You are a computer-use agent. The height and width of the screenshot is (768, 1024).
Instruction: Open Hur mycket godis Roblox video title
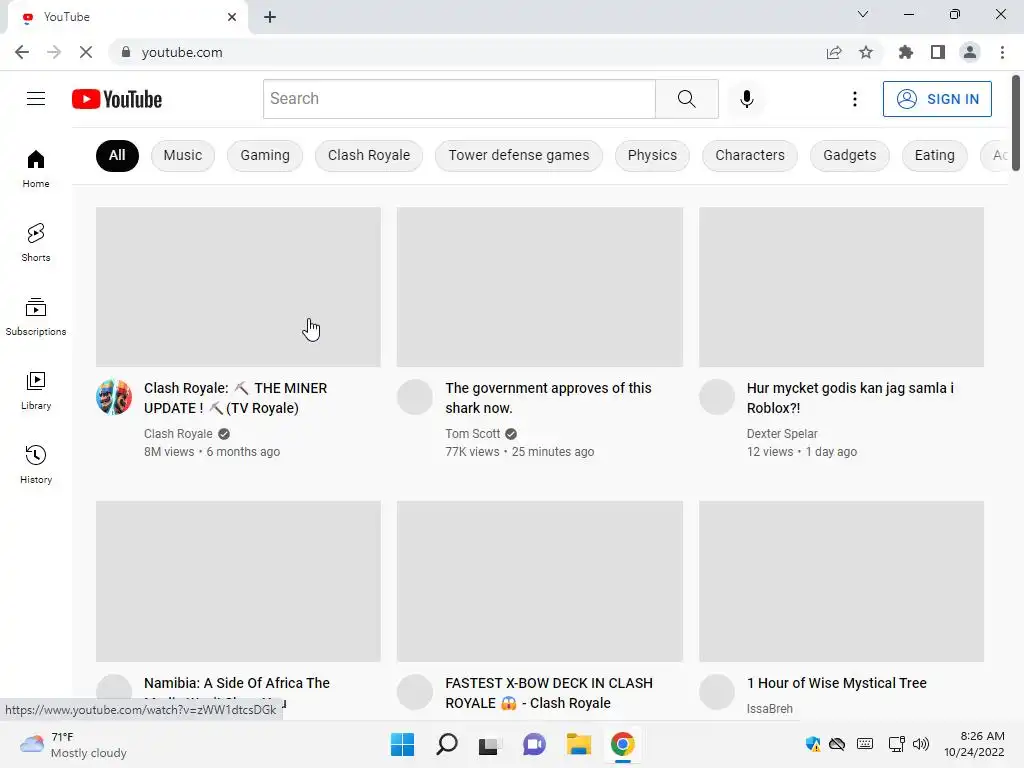850,398
